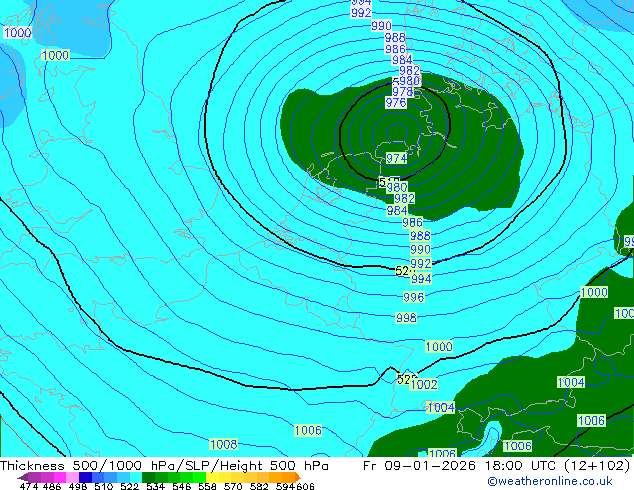Image resolution: width=634 pixels, height=490 pixels.
Task: Click the green-background 992 isobar label
Action: click(421, 264)
